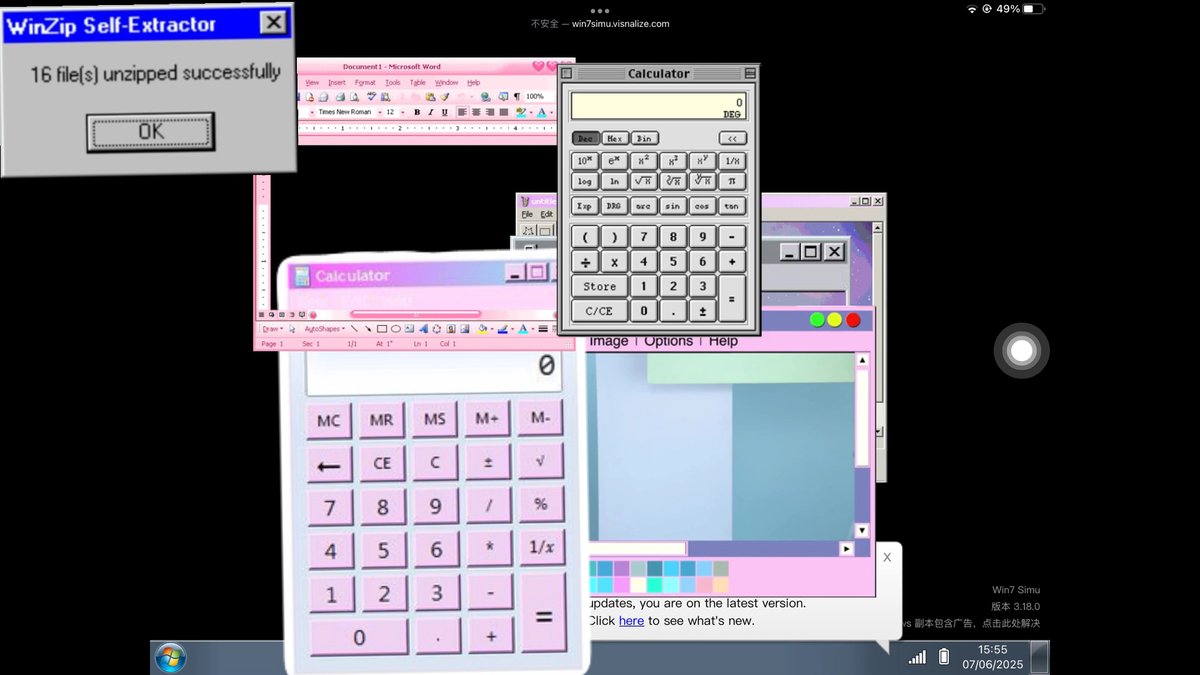This screenshot has height=675, width=1200.
Task: Open the Tools menu in Microsoft Word
Action: click(x=393, y=82)
